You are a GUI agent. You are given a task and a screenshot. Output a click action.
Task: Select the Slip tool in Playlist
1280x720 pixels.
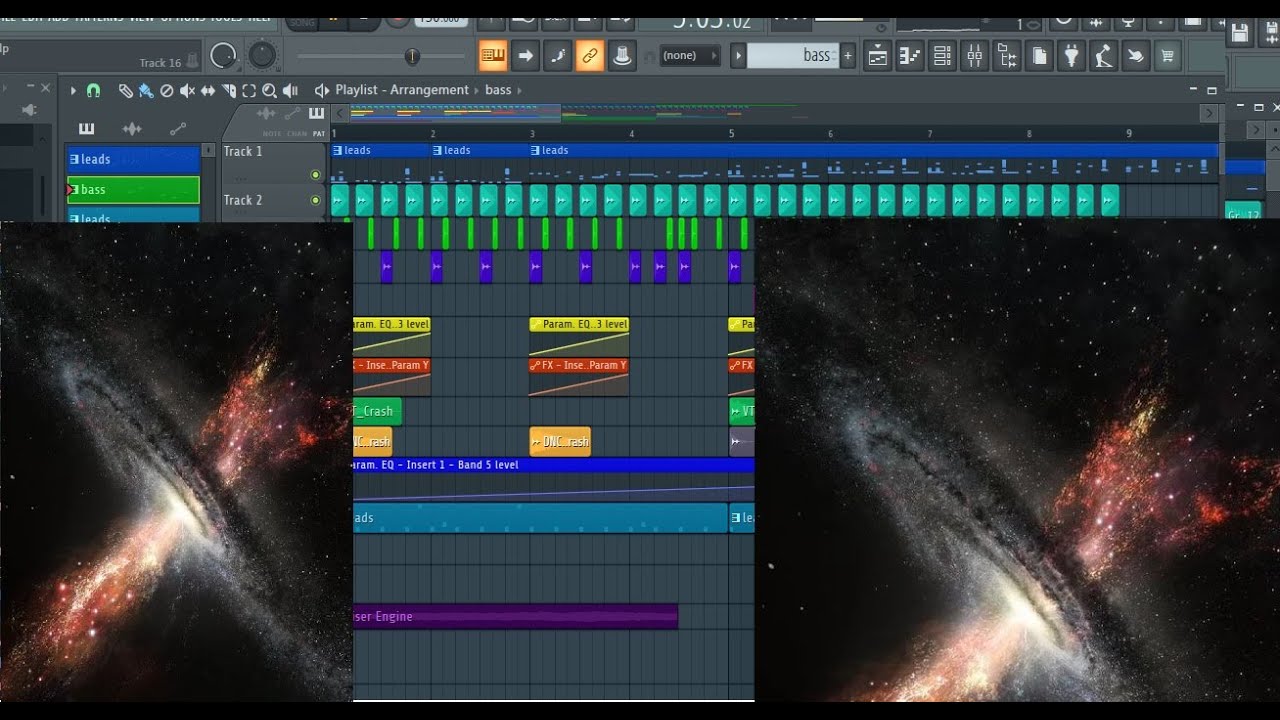point(208,90)
